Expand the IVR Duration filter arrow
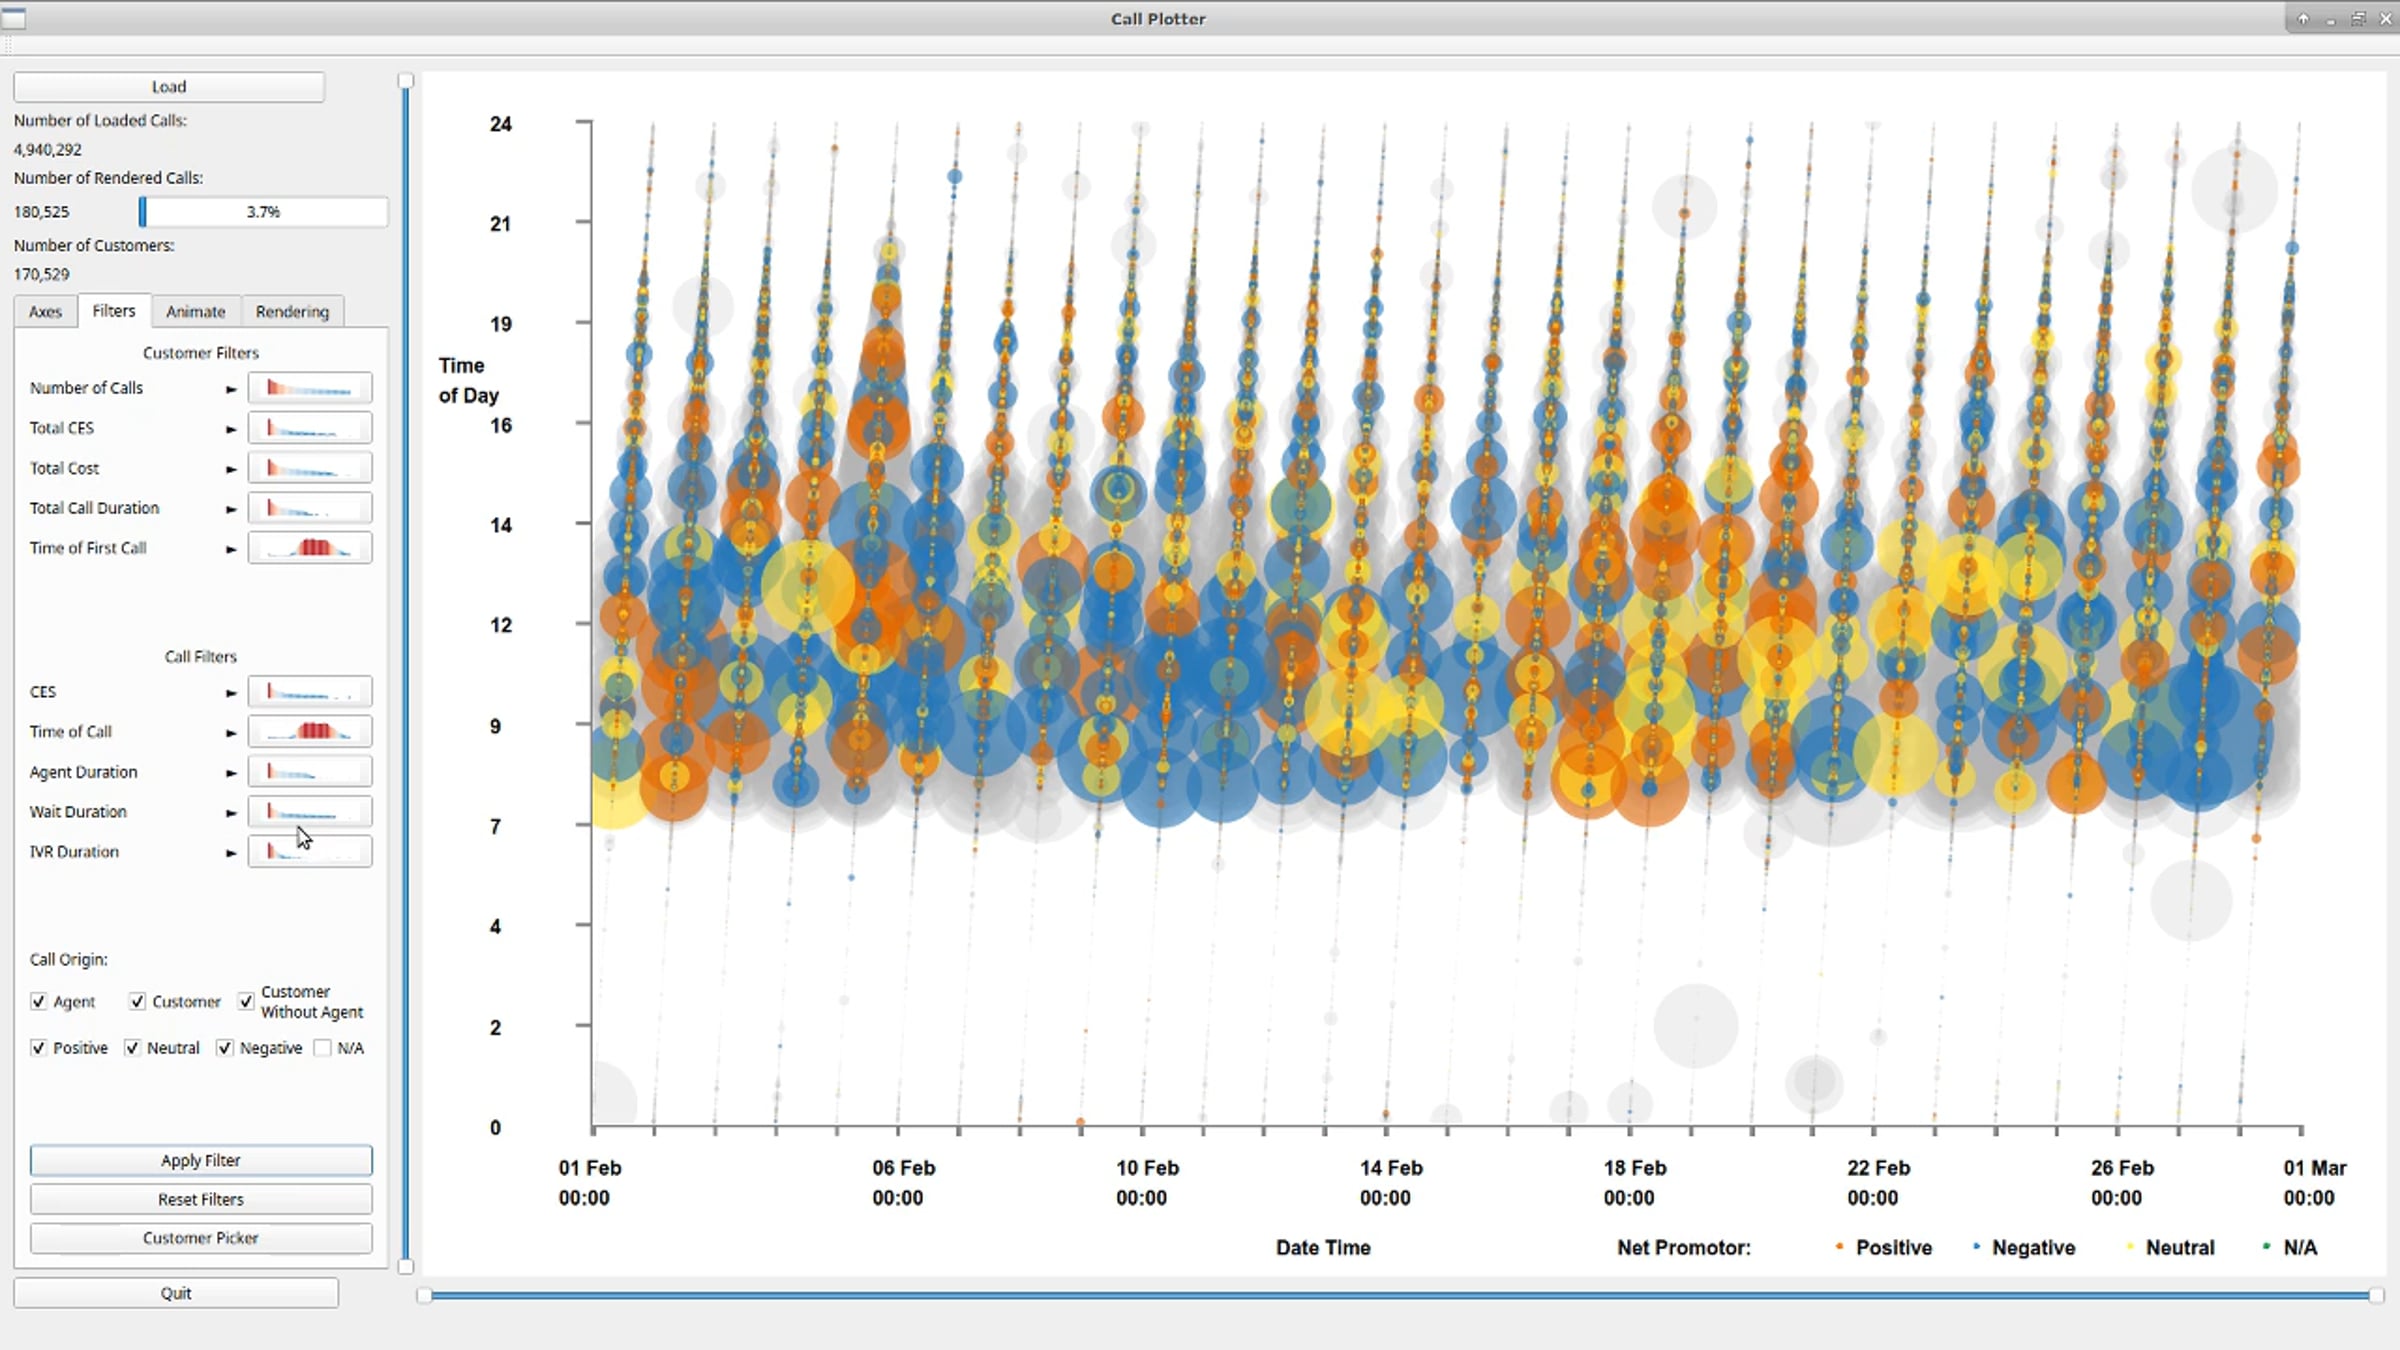Screen dimensions: 2400x1350 (231, 853)
